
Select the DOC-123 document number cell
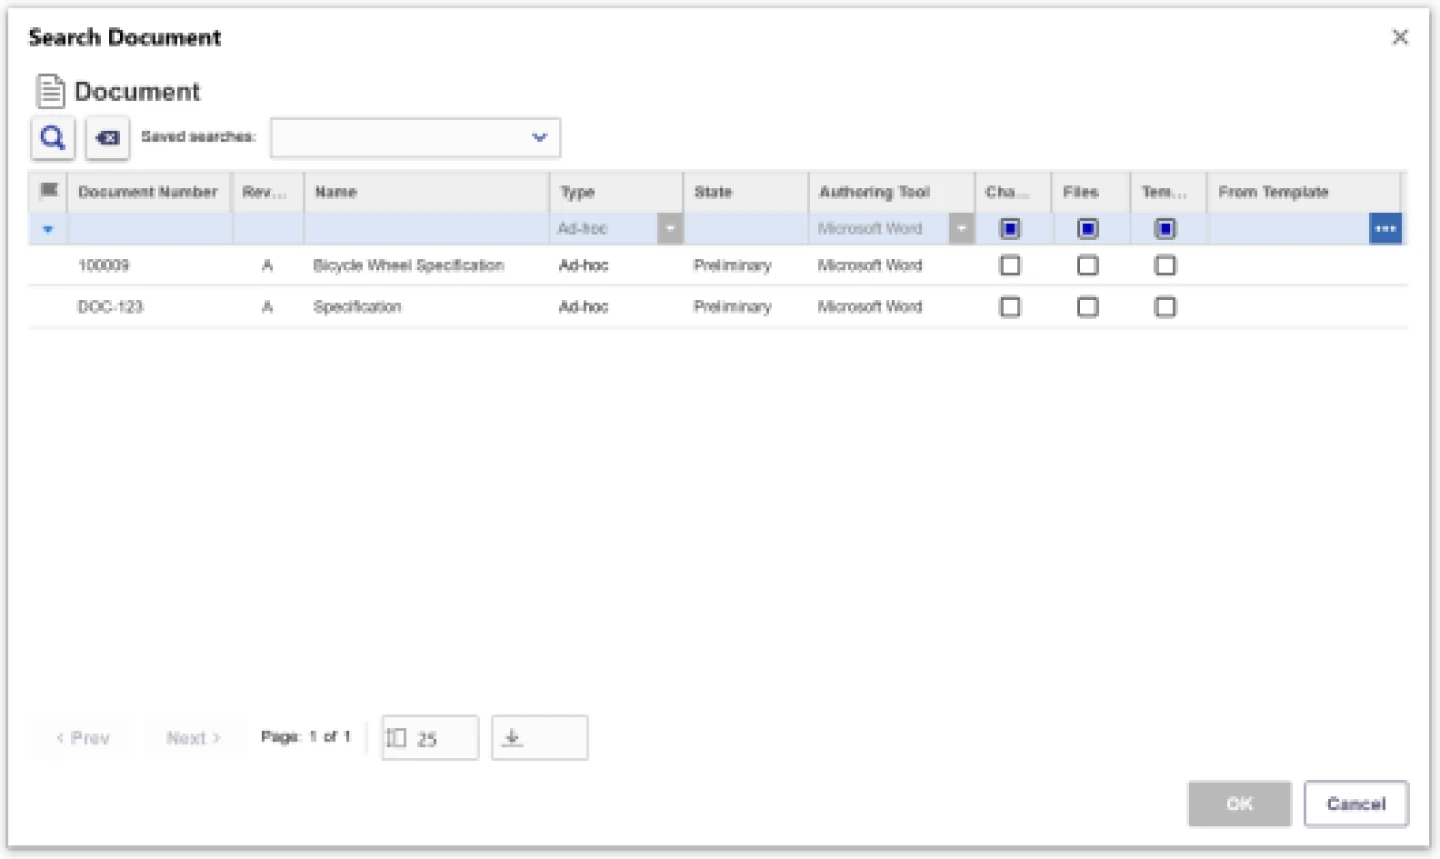point(111,307)
